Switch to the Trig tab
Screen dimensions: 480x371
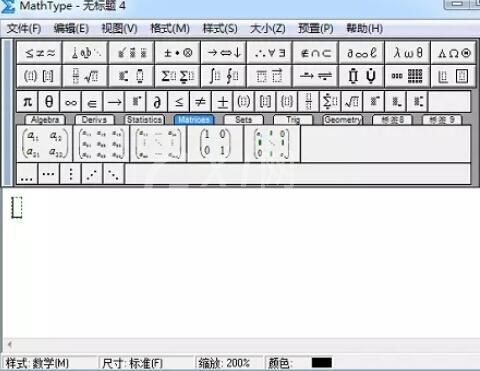point(293,120)
